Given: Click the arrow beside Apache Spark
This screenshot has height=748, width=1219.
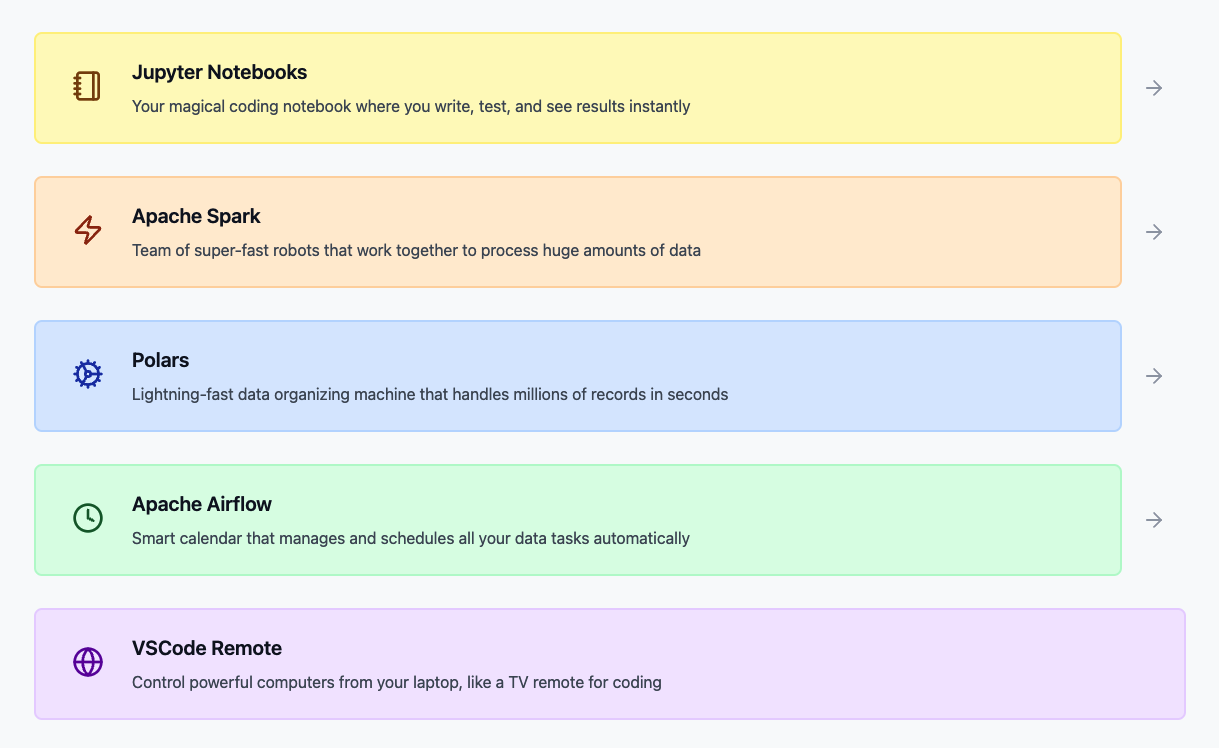Looking at the screenshot, I should 1154,232.
